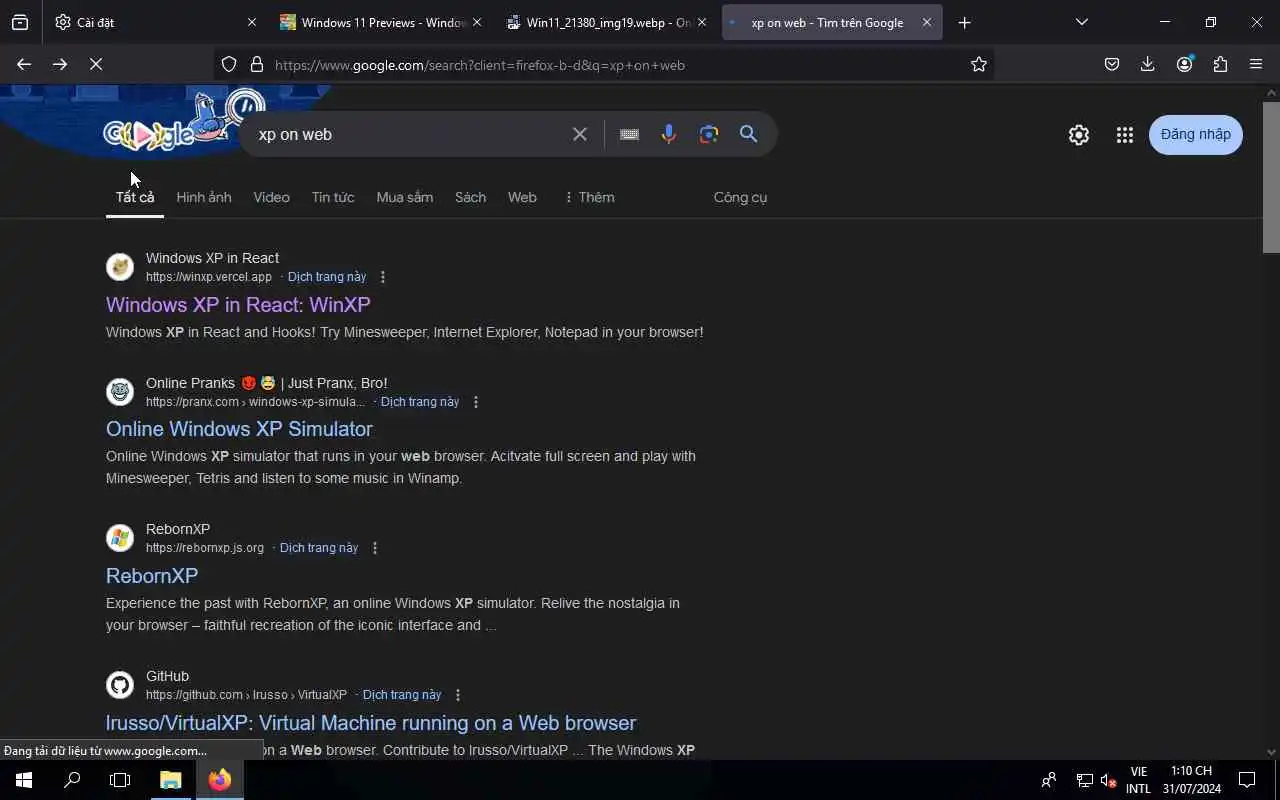Screen dimensions: 1280x800
Task: Stop loading the page
Action: point(96,64)
